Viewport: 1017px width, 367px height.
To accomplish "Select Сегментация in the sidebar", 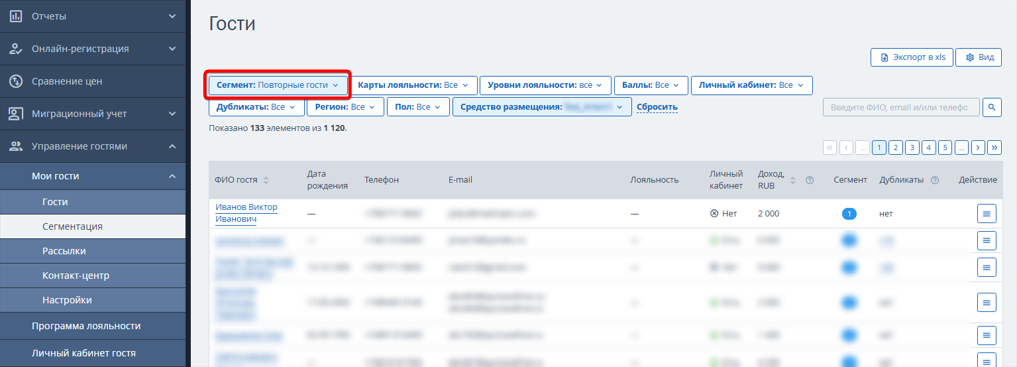I will point(92,227).
